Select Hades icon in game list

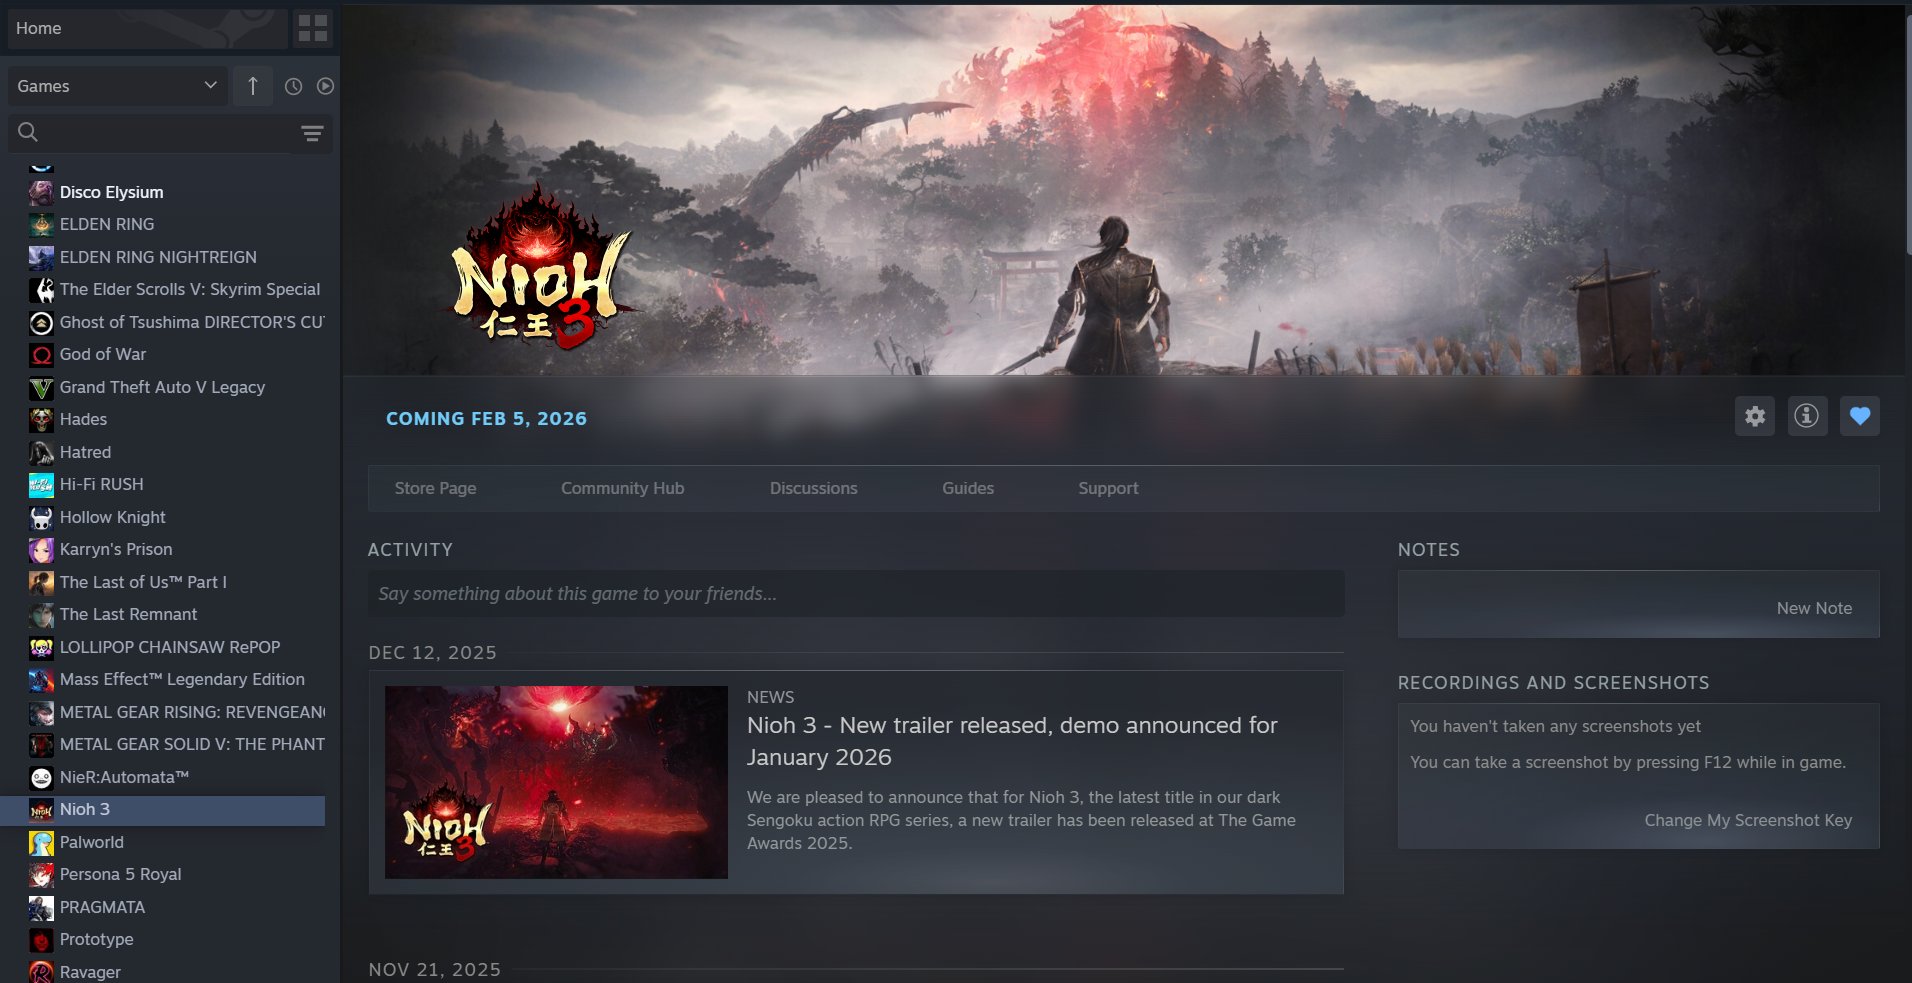(x=41, y=420)
